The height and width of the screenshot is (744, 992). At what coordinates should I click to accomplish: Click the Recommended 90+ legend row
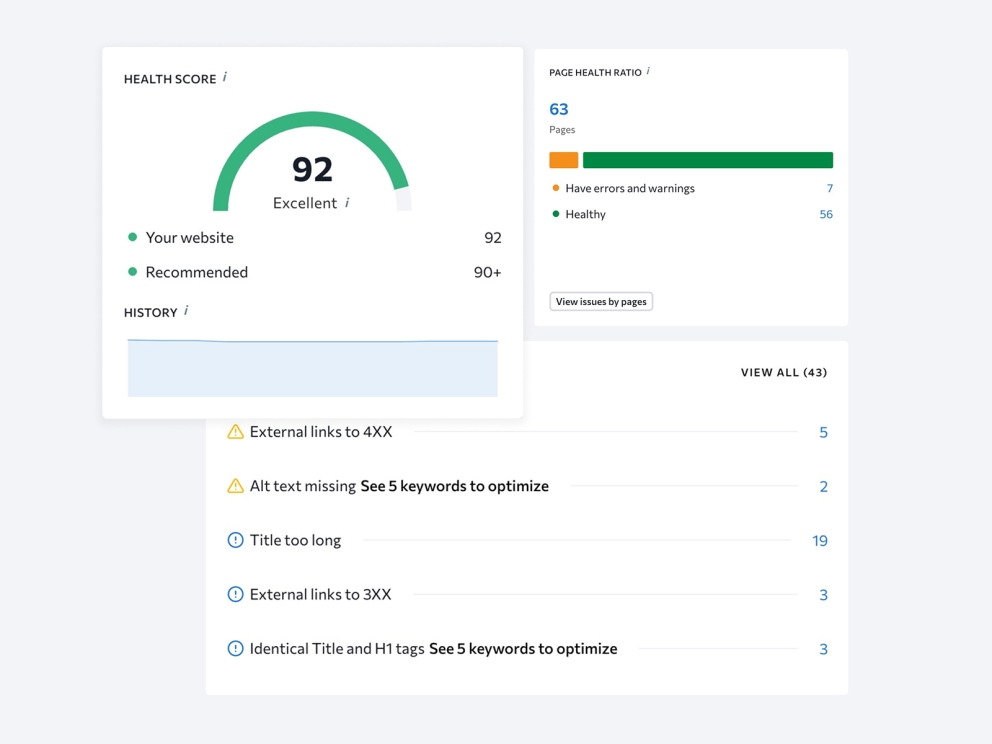[x=314, y=272]
